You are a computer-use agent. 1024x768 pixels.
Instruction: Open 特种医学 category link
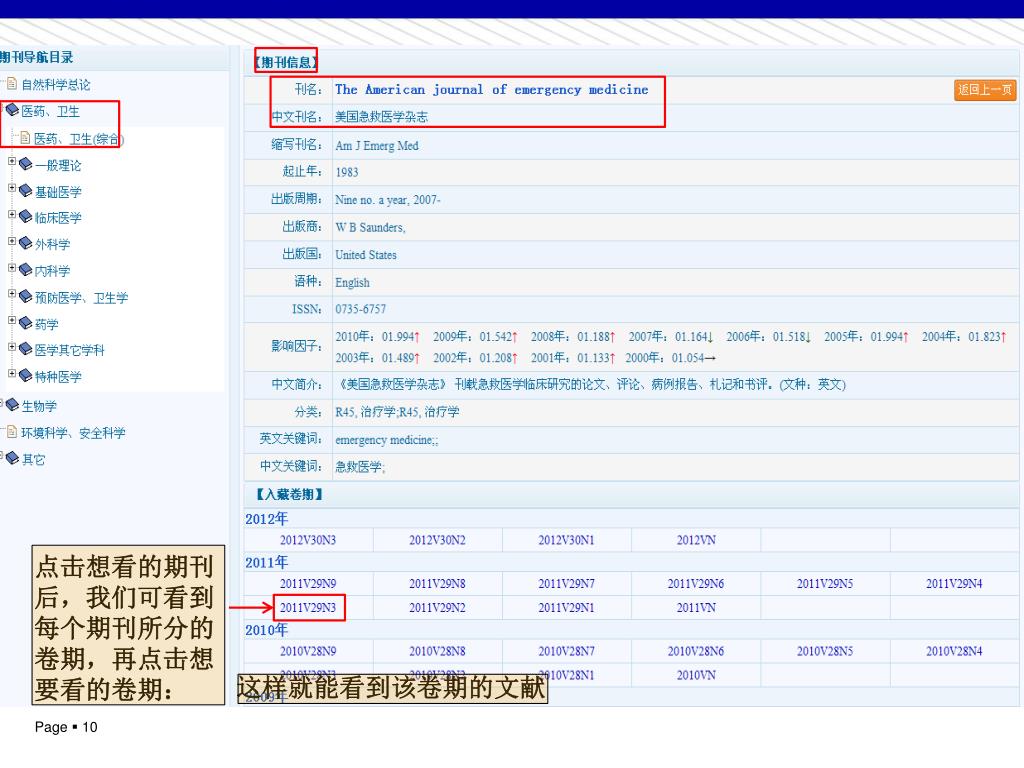pyautogui.click(x=58, y=377)
